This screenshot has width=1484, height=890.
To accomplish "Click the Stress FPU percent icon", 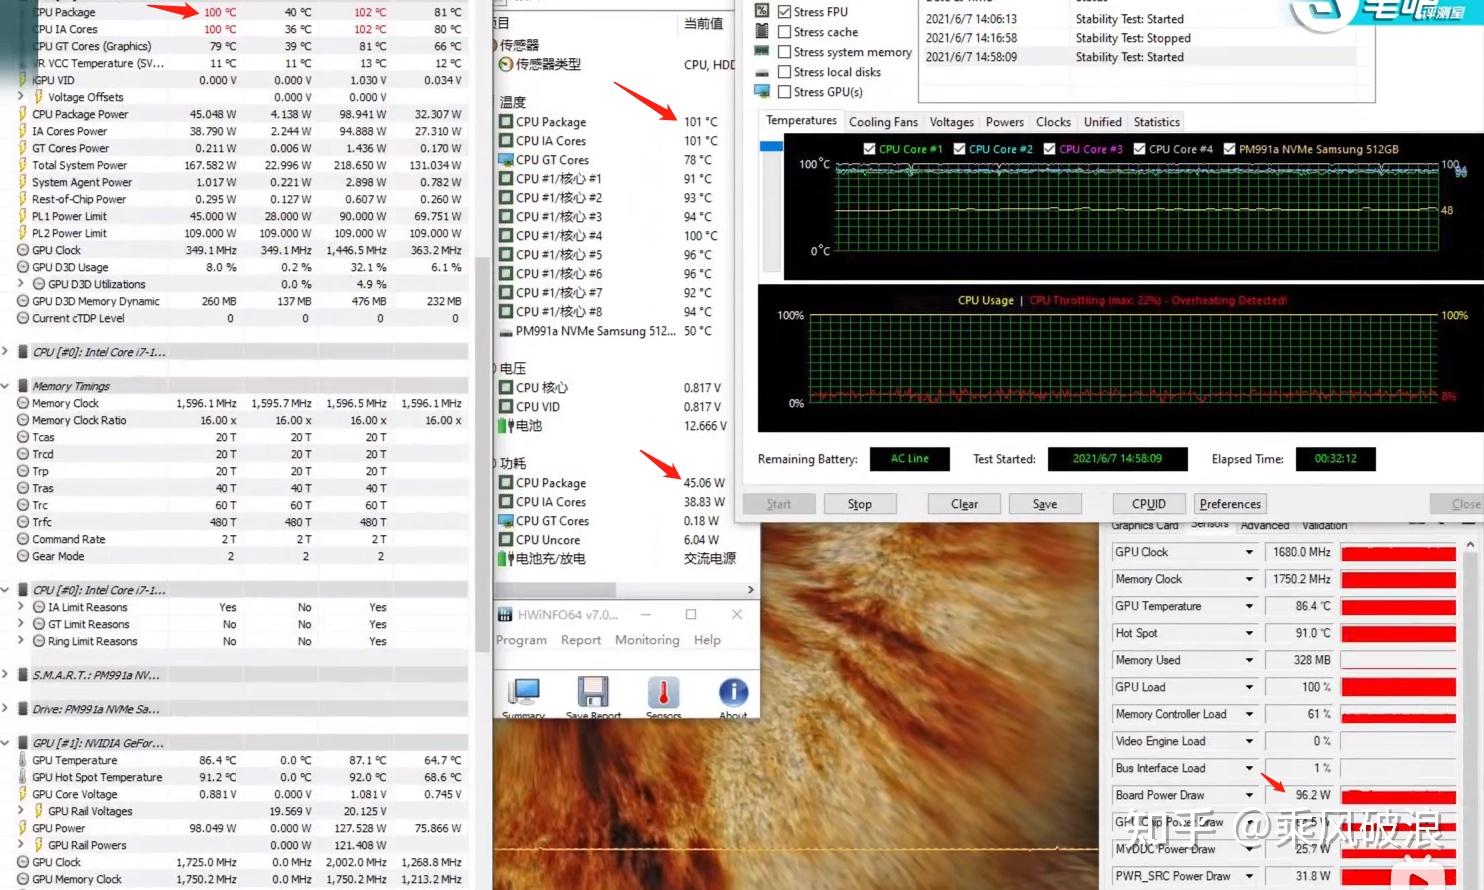I will pyautogui.click(x=762, y=11).
